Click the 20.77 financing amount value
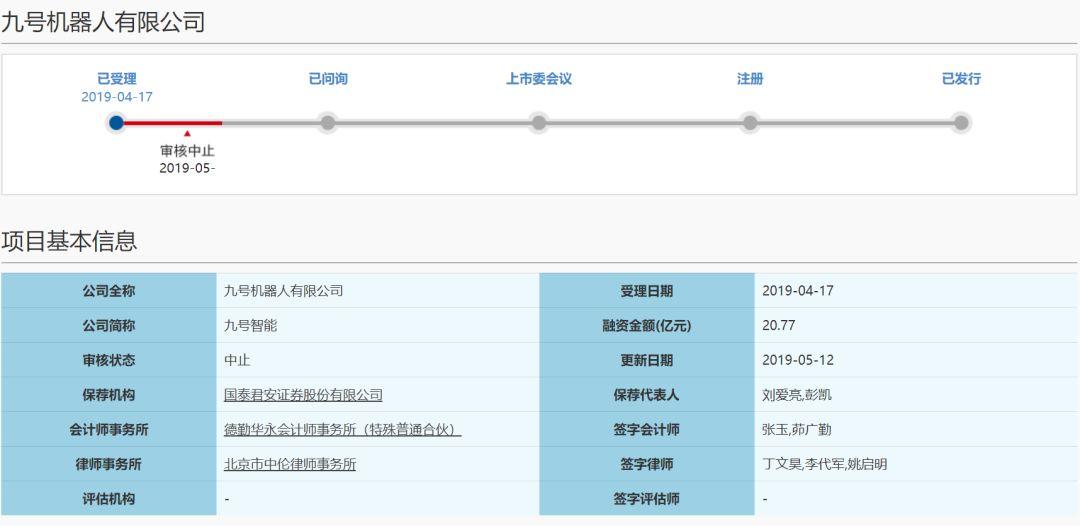The image size is (1080, 526). click(x=778, y=326)
